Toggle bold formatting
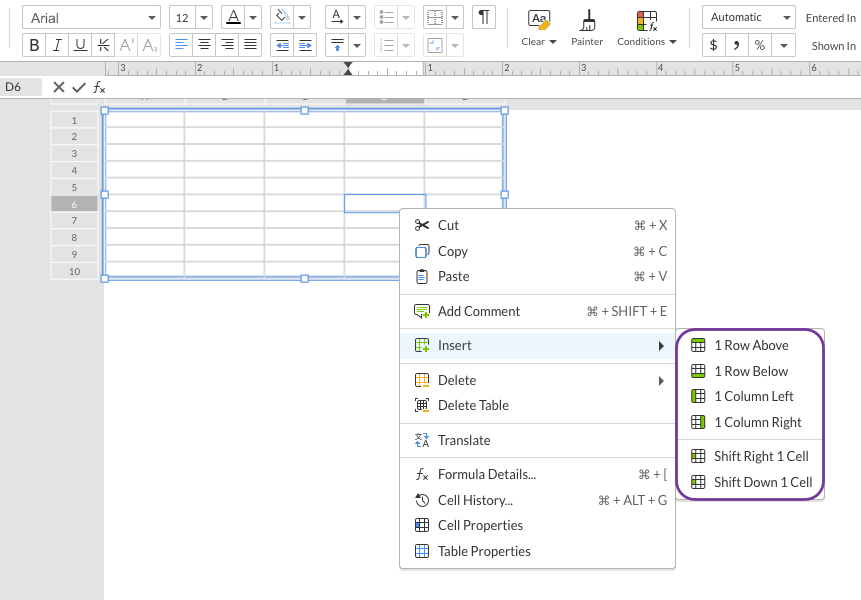This screenshot has height=600, width=861. 34,45
